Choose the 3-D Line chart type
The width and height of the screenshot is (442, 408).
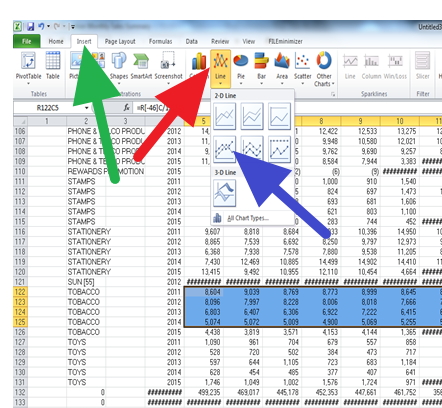pos(225,193)
